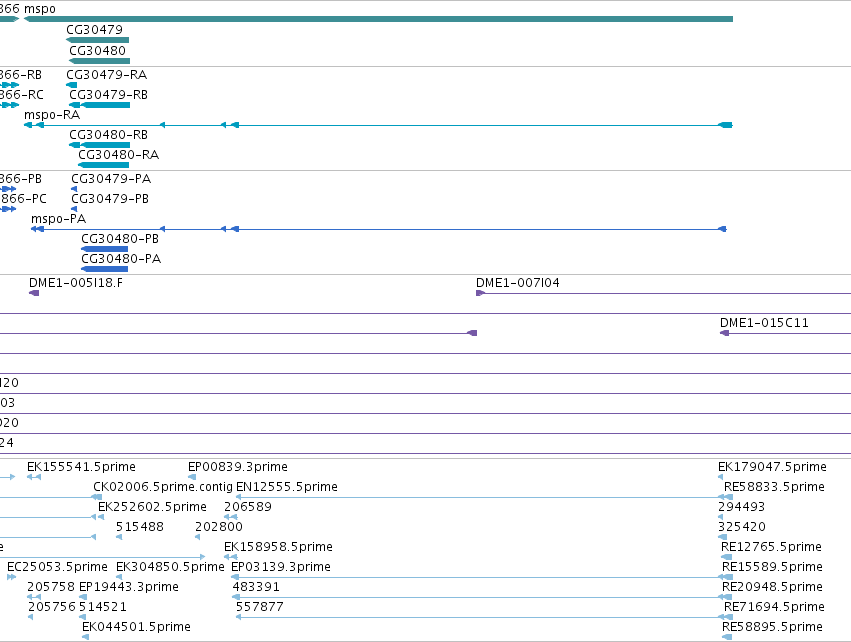Select the EK044501.5prime EST label
Screen dimensions: 851x642
coord(136,627)
